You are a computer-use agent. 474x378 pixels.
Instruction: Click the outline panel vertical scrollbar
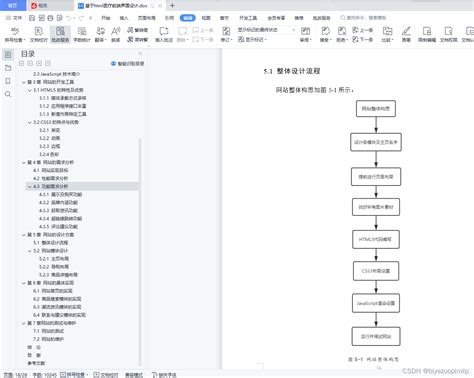[140, 252]
